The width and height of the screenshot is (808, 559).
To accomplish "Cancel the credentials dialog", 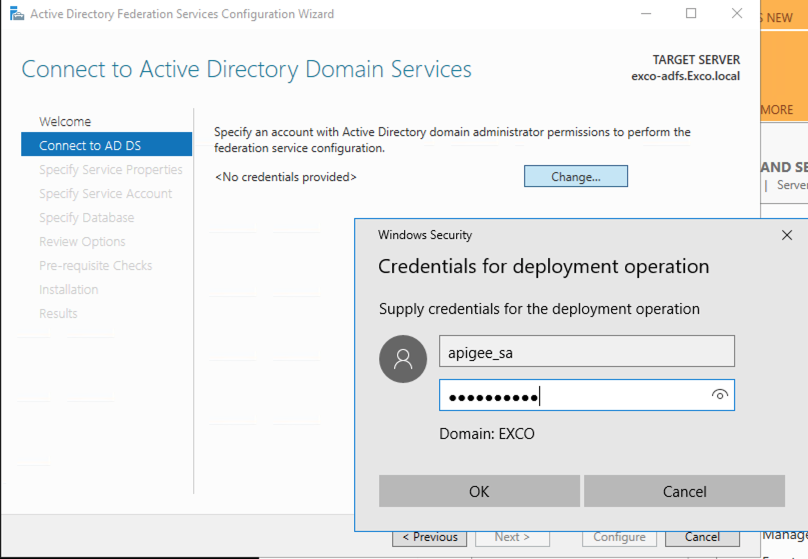I will coord(684,491).
